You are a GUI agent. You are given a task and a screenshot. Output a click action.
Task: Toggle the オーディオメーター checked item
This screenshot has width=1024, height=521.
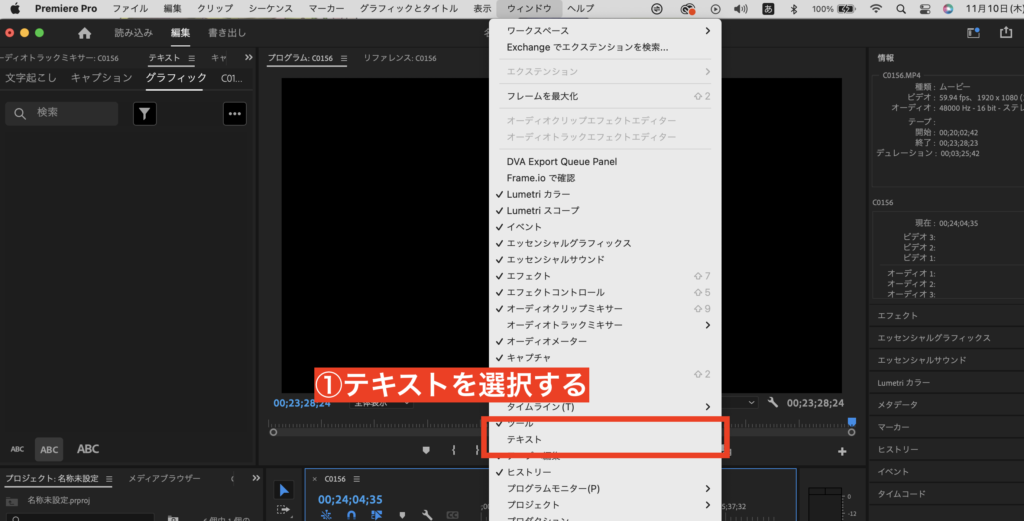click(x=549, y=341)
